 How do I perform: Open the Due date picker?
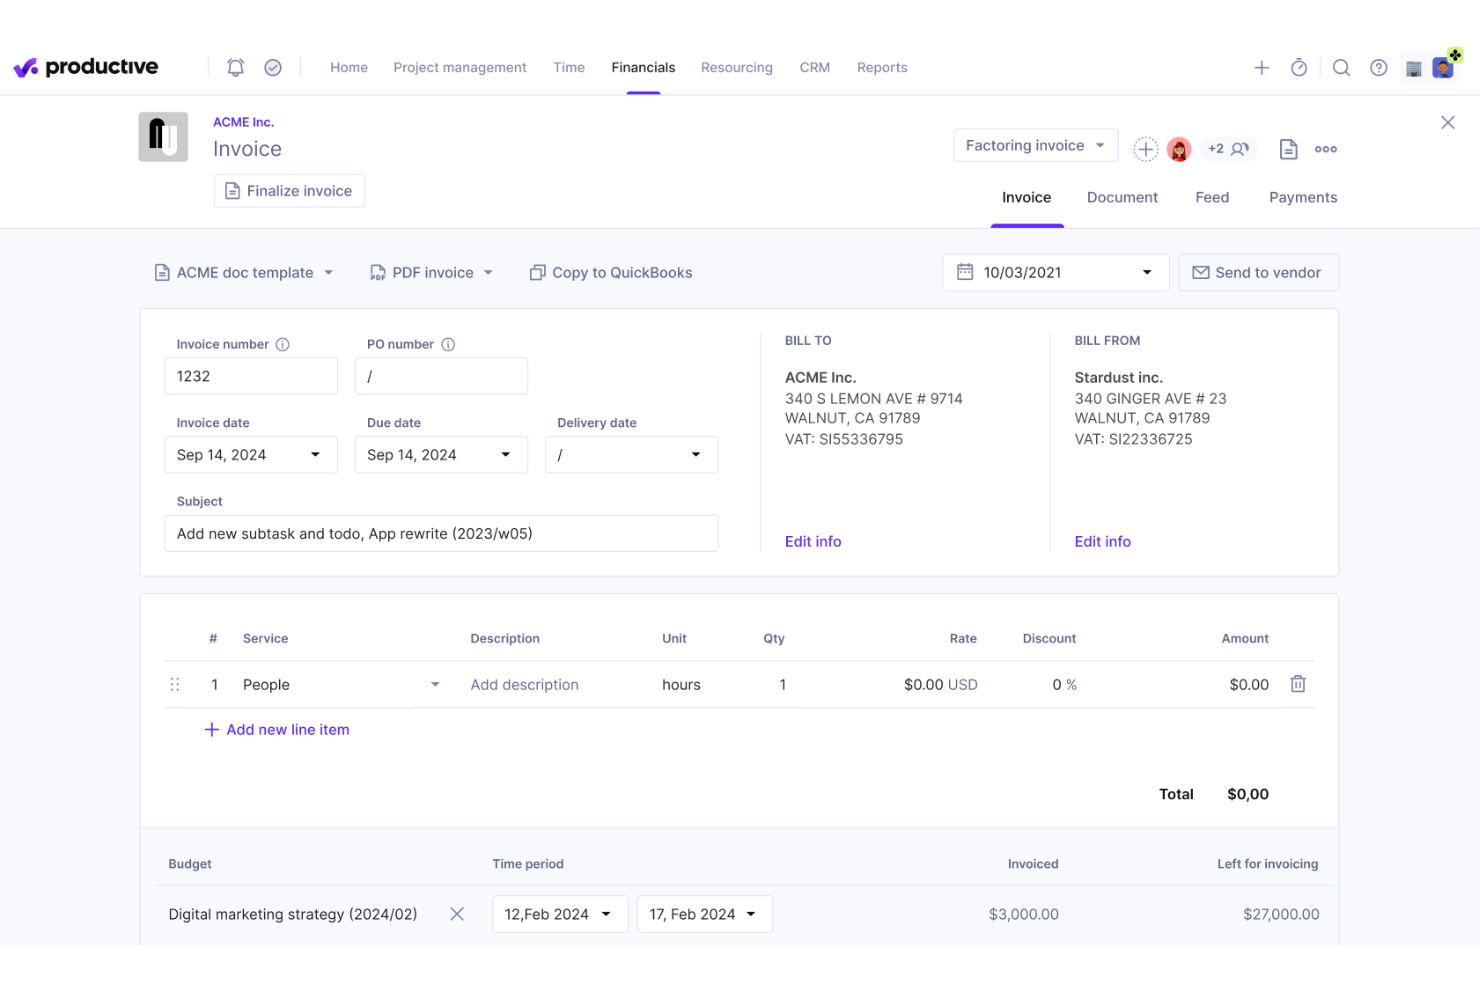[441, 455]
